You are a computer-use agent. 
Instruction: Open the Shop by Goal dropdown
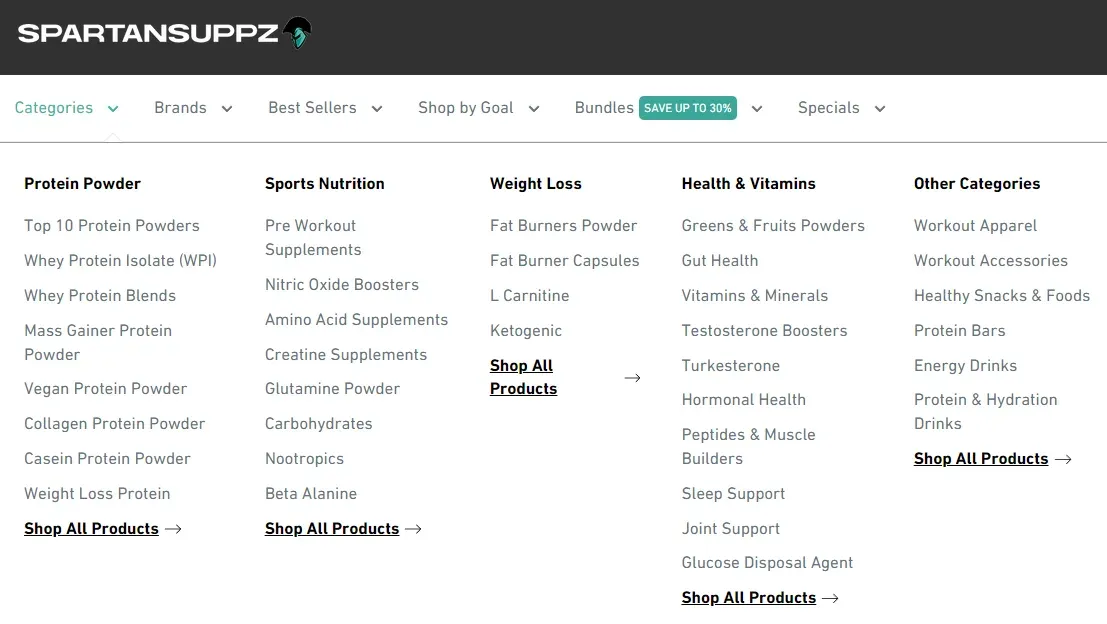coord(478,107)
